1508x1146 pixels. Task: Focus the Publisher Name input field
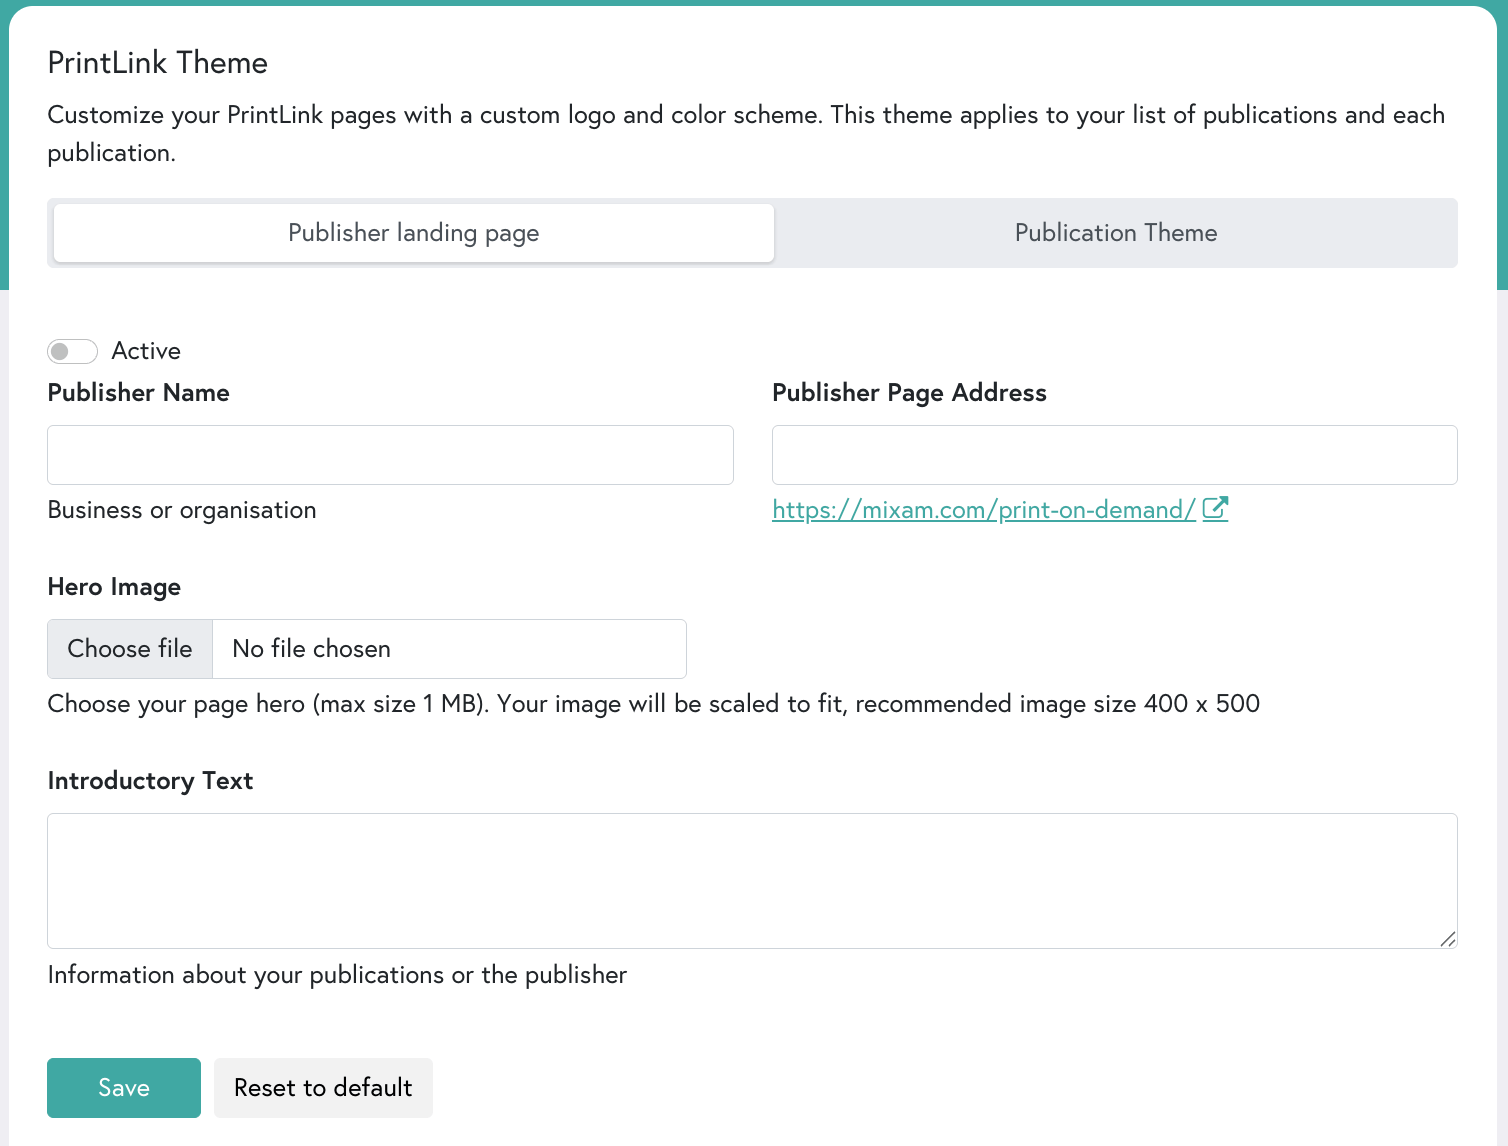point(390,454)
